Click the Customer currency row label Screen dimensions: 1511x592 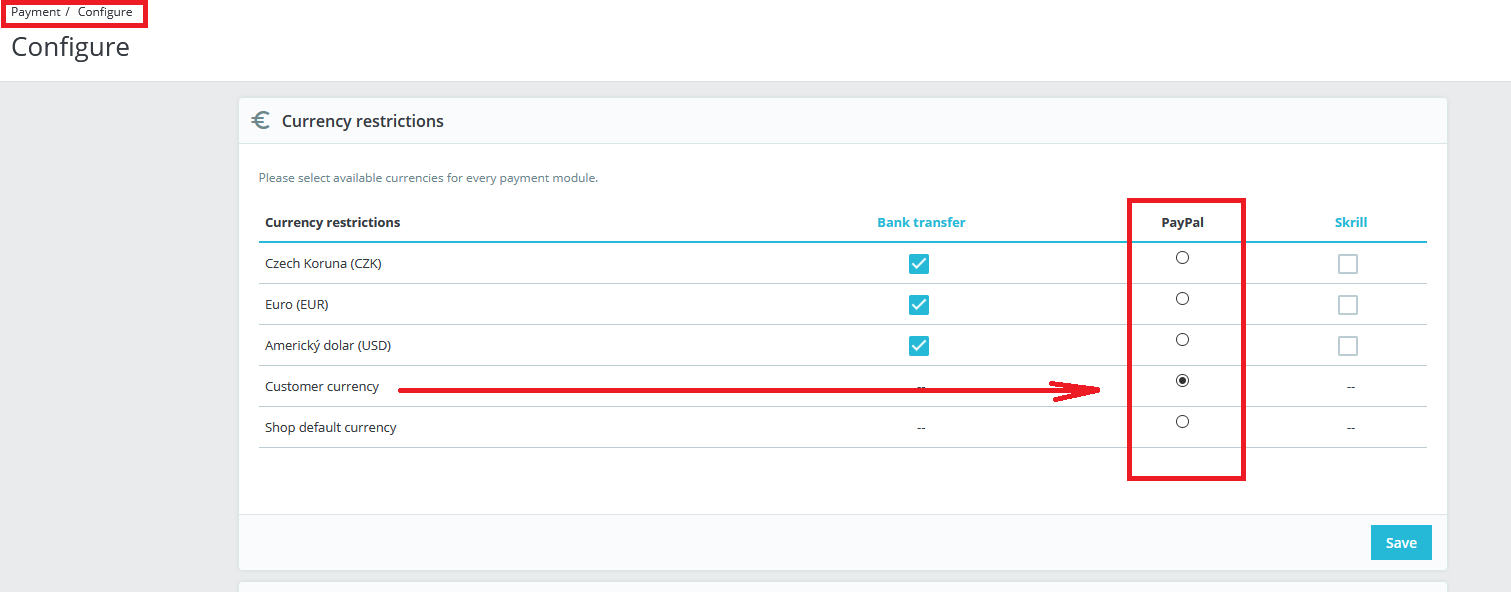(x=322, y=387)
